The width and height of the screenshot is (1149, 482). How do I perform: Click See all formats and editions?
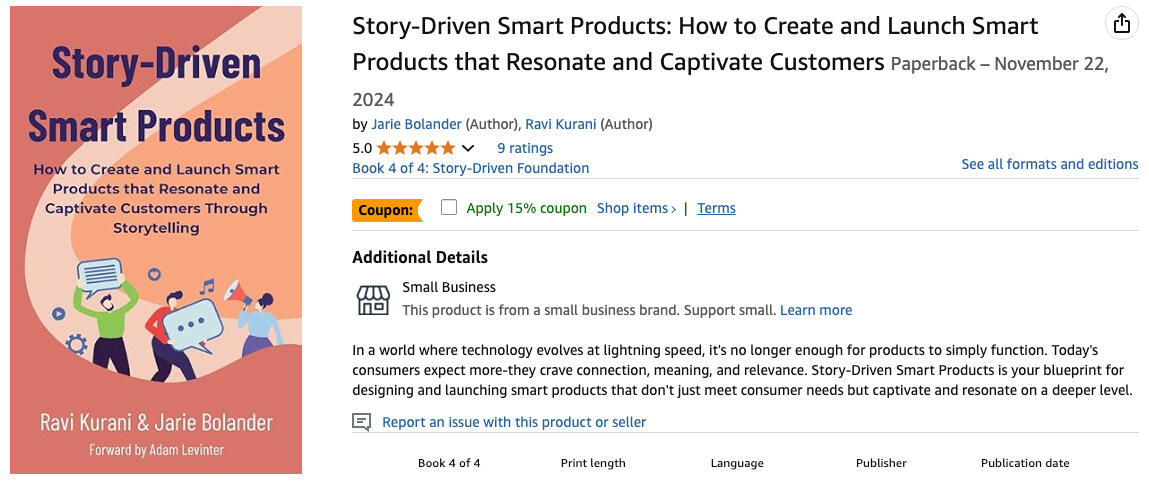(x=1049, y=164)
